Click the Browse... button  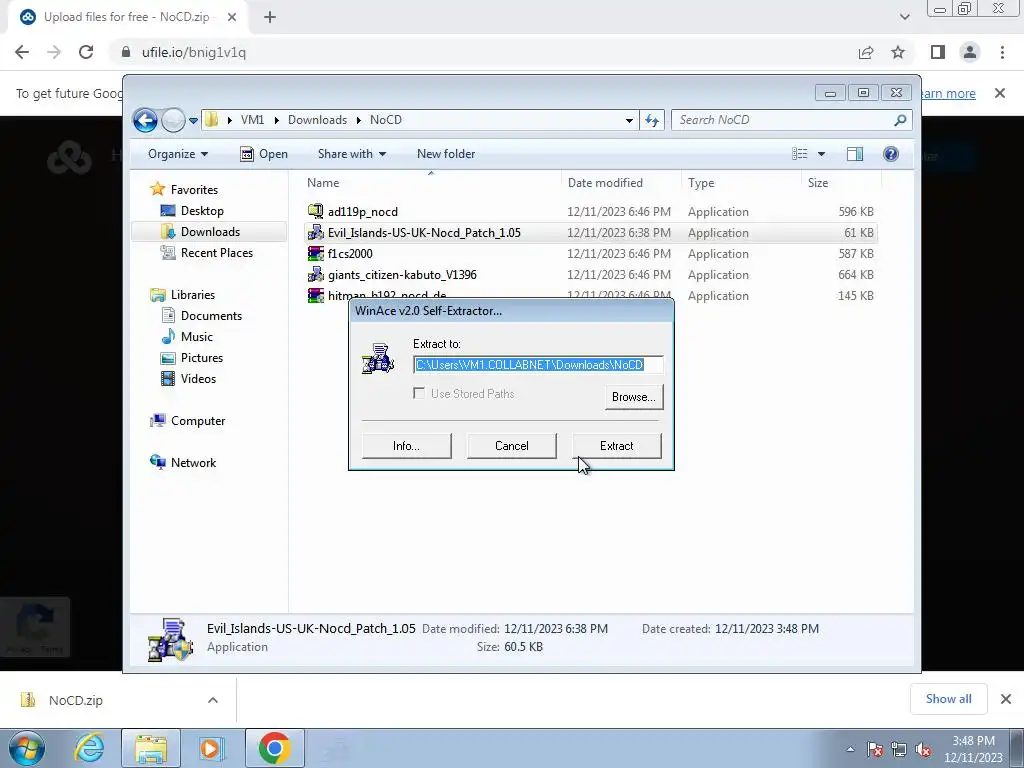pos(633,397)
